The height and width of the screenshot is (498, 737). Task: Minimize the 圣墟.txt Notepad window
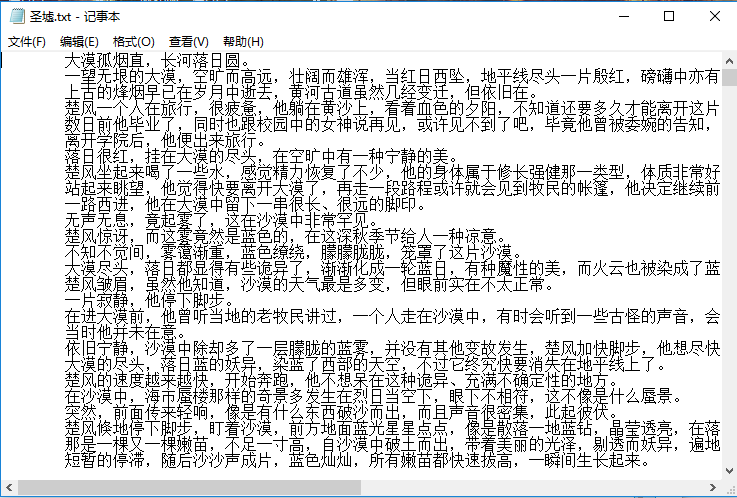pos(624,16)
